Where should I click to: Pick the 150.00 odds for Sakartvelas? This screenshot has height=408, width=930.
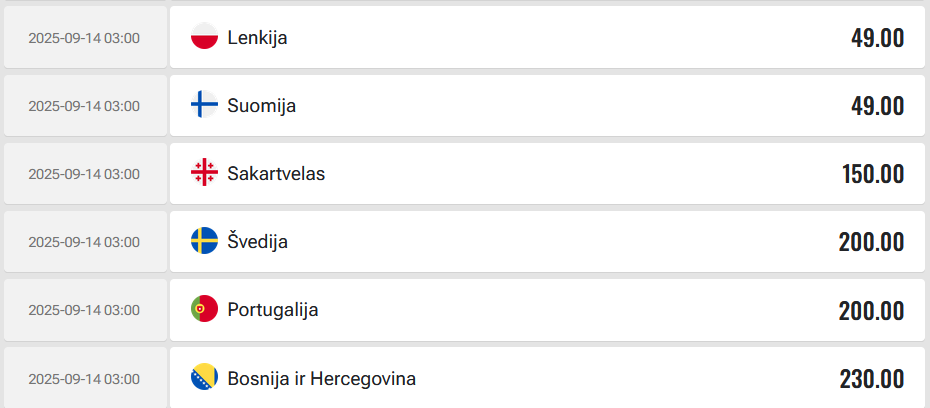pos(873,174)
